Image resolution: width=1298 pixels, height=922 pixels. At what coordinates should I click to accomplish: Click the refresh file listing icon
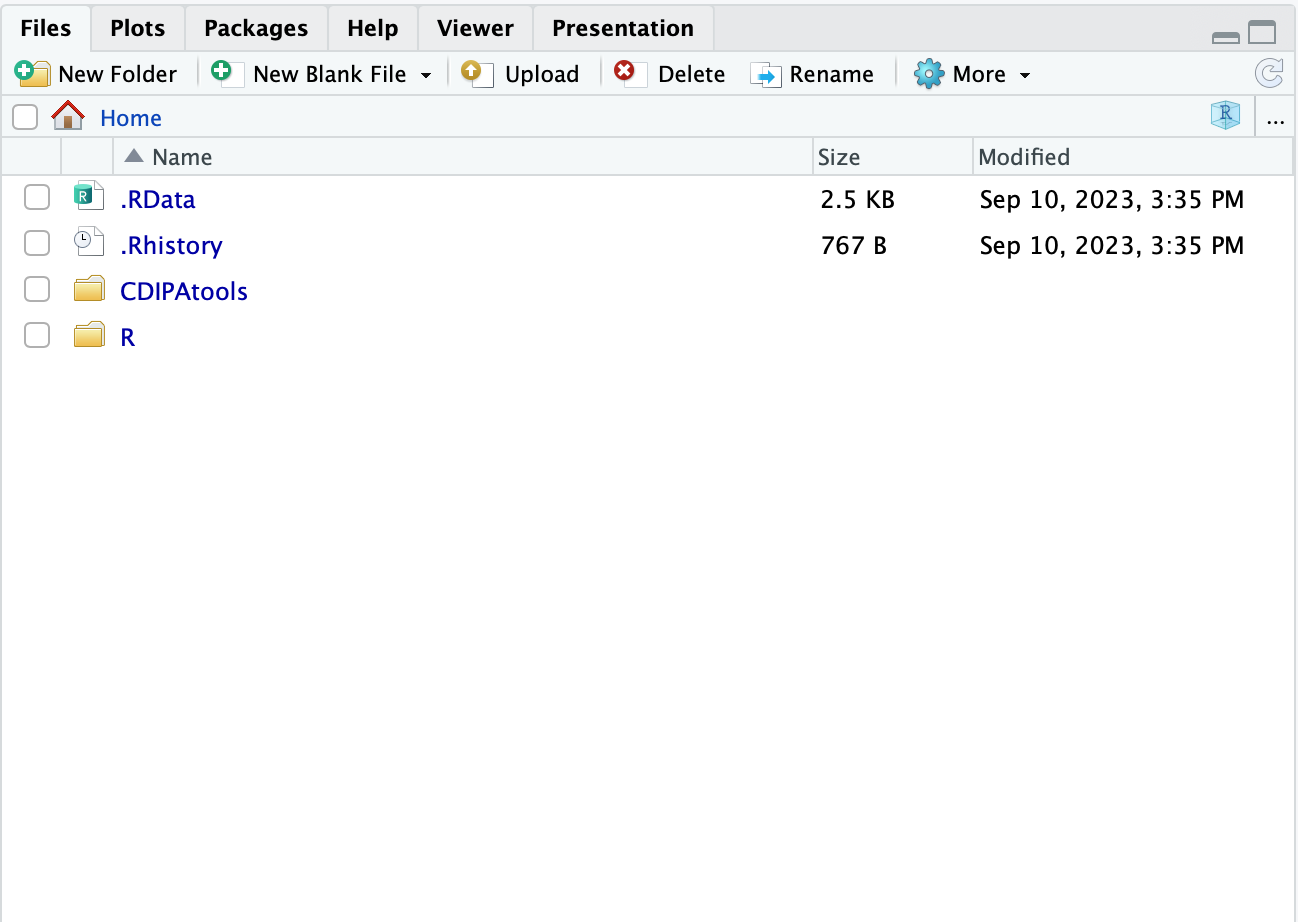coord(1269,74)
